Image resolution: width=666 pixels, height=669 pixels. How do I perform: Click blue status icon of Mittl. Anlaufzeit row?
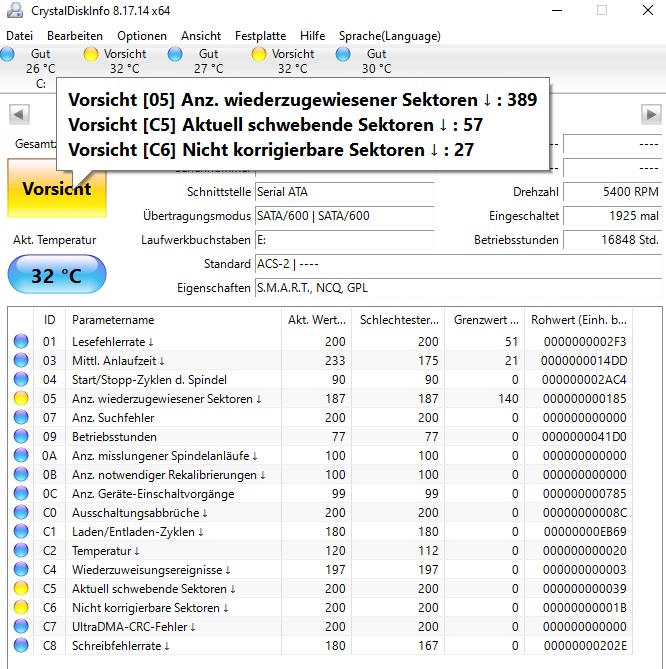point(21,361)
